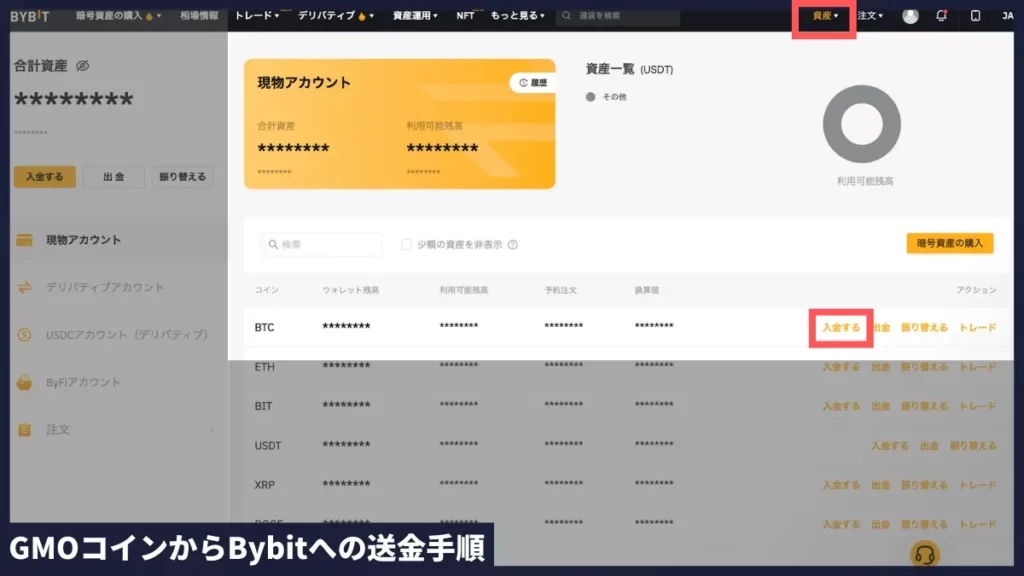Image resolution: width=1024 pixels, height=576 pixels.
Task: Click the mobile app download icon
Action: pyautogui.click(x=975, y=16)
